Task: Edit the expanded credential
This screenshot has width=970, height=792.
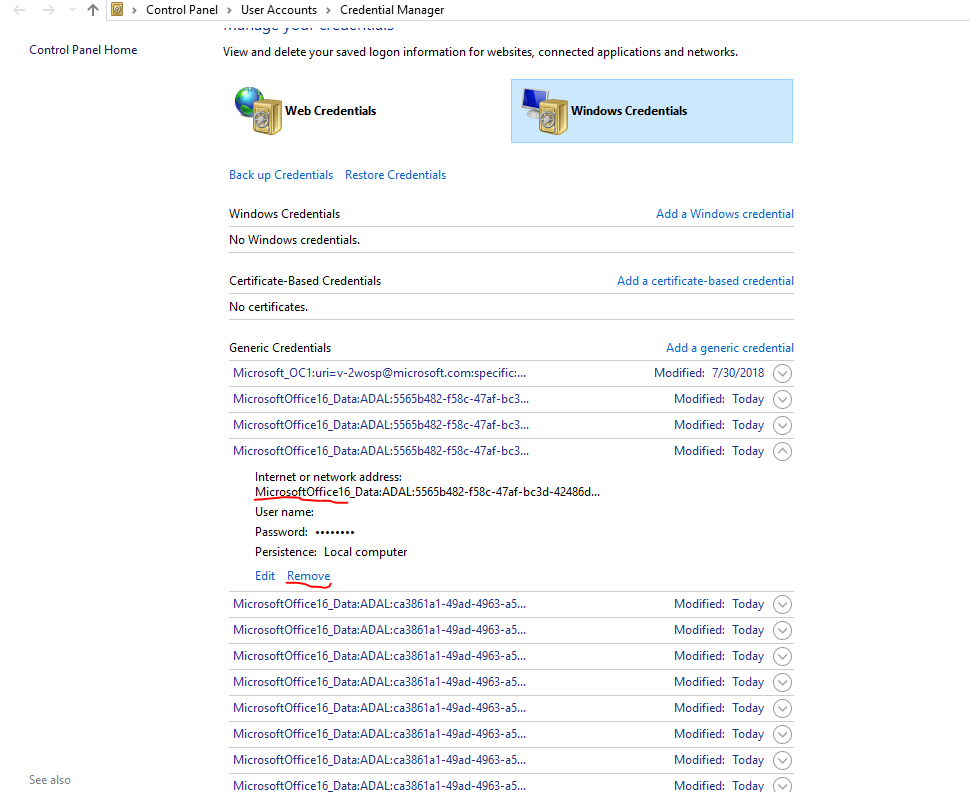Action: coord(265,576)
